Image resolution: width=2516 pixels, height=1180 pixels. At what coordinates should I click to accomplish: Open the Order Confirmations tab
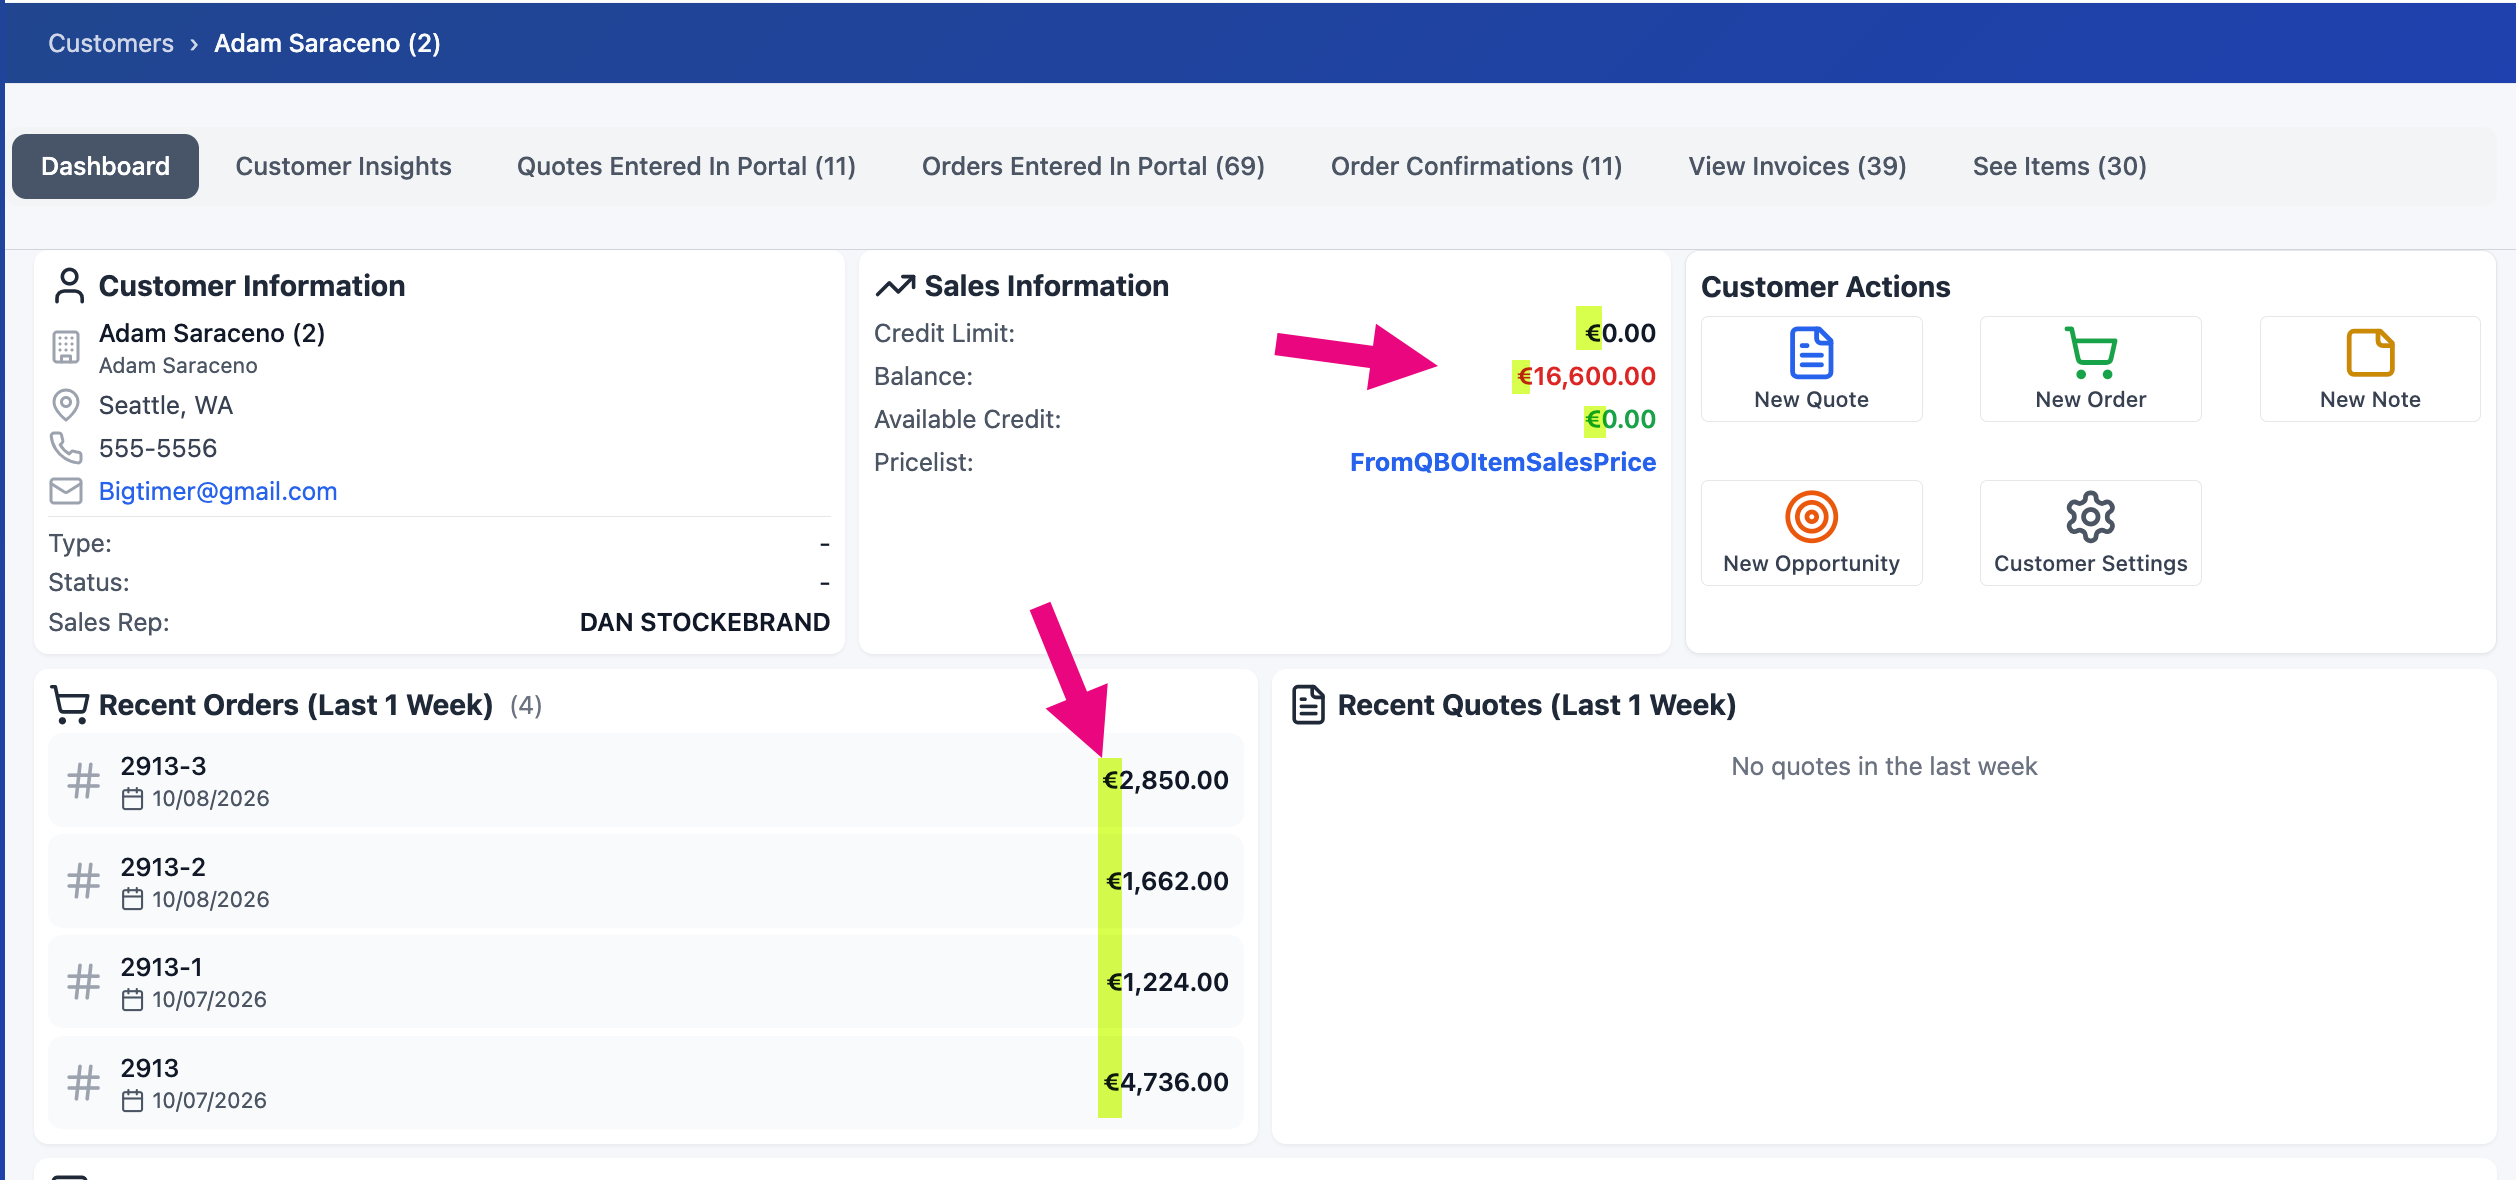click(1476, 166)
